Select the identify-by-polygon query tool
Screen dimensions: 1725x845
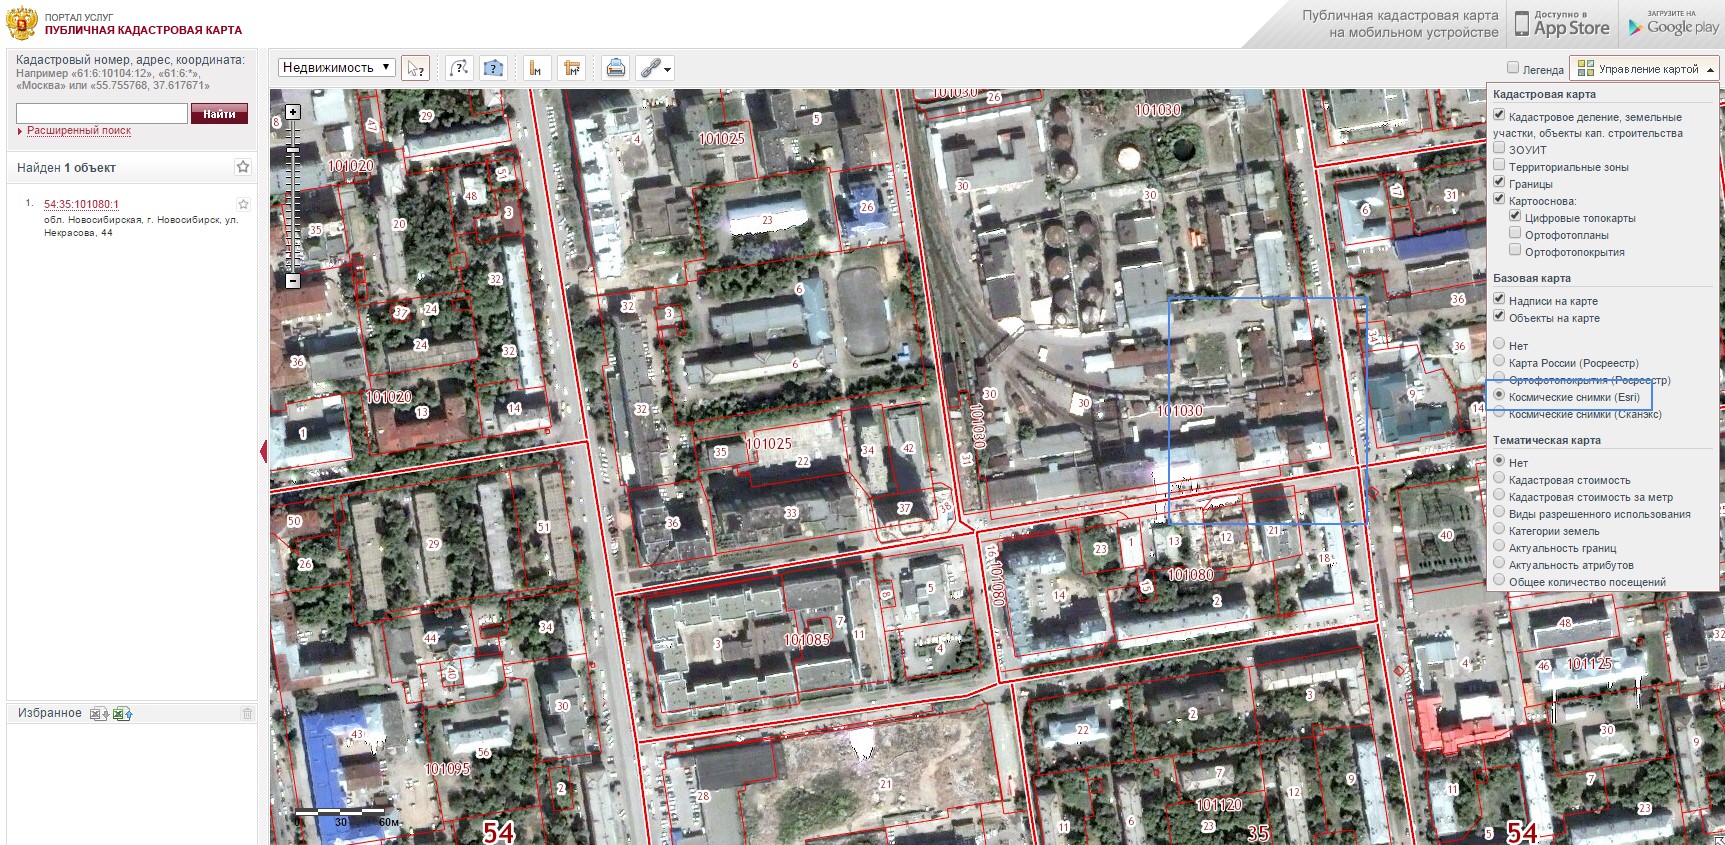click(x=493, y=68)
